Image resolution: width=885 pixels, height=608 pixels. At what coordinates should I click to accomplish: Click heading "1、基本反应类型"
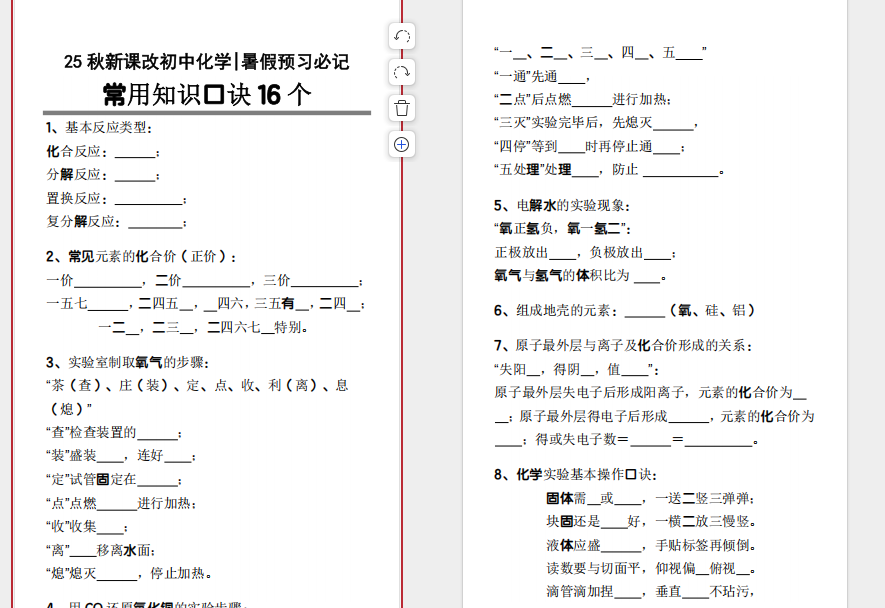coord(100,128)
